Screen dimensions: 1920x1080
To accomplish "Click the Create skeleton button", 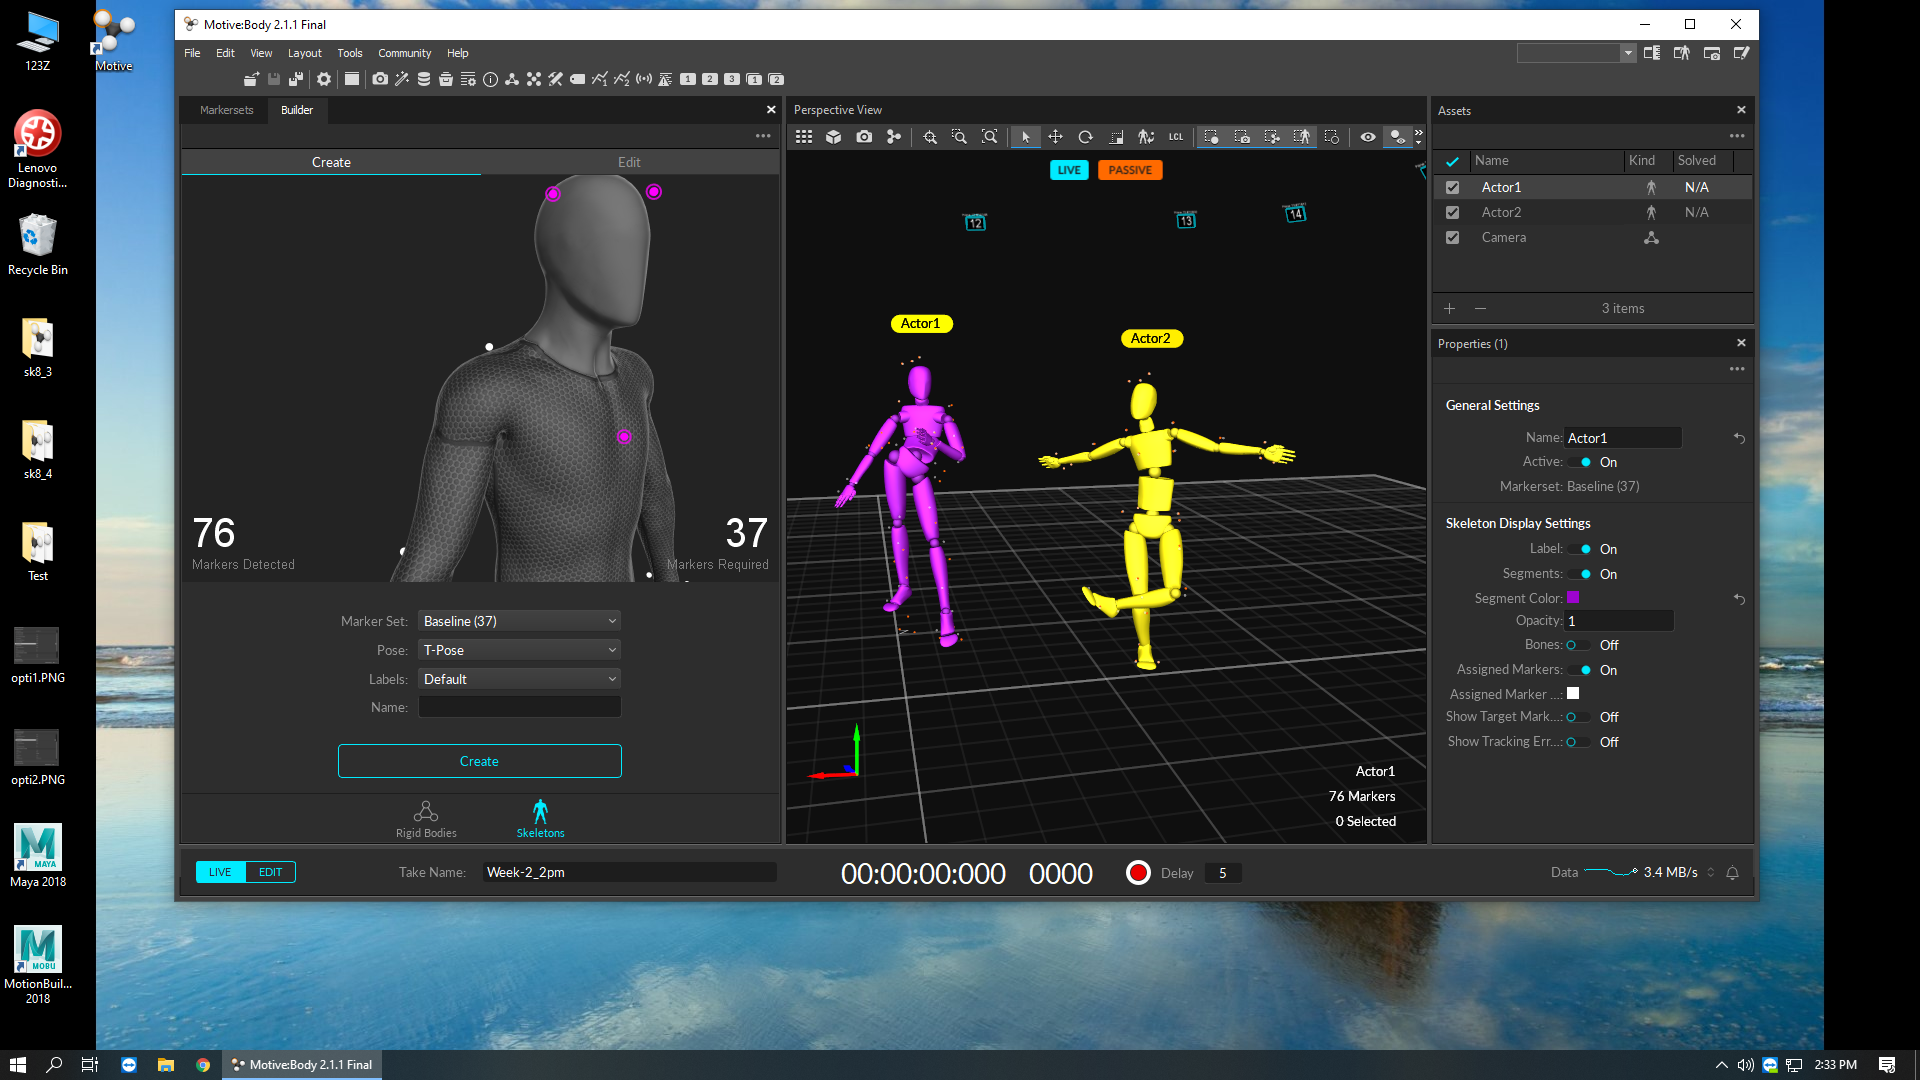I will click(479, 761).
